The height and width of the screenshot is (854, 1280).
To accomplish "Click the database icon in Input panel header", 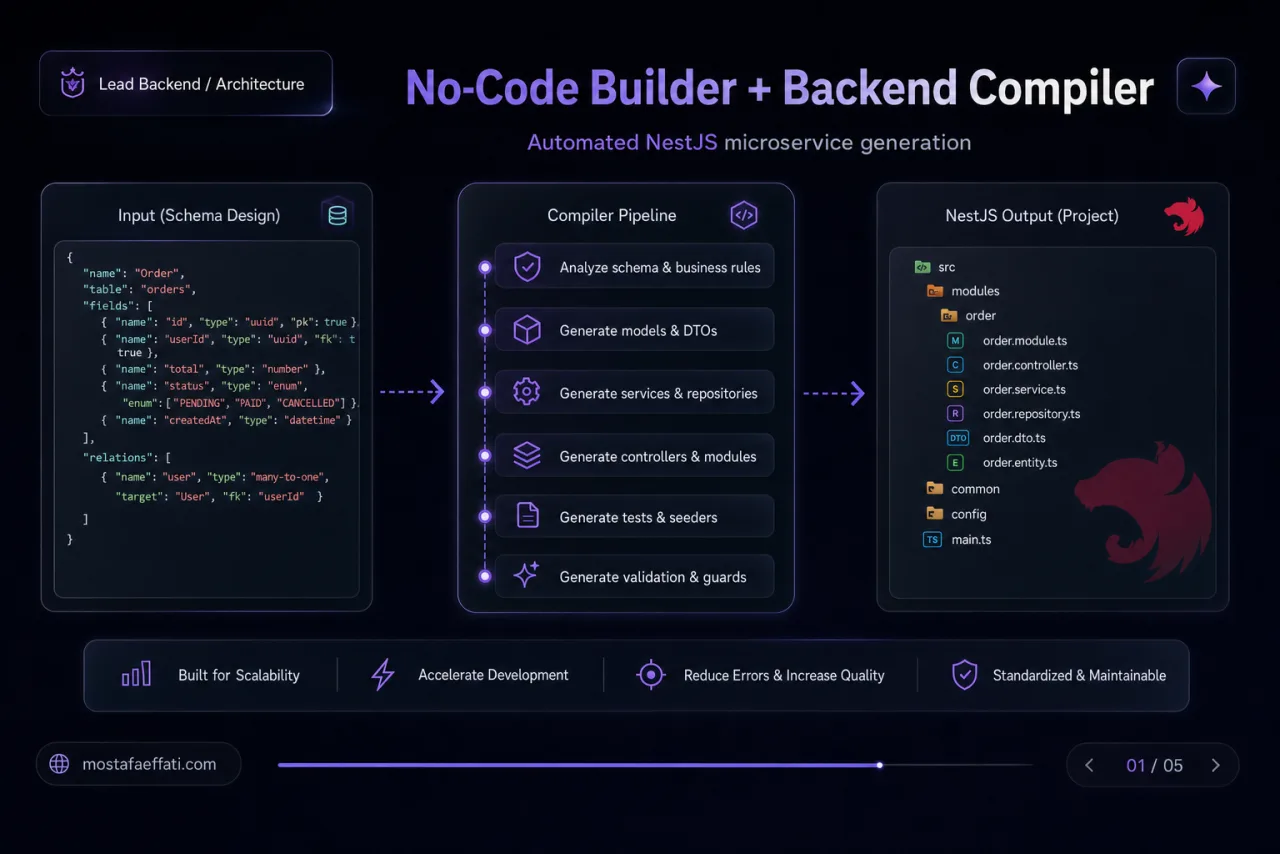I will (337, 215).
